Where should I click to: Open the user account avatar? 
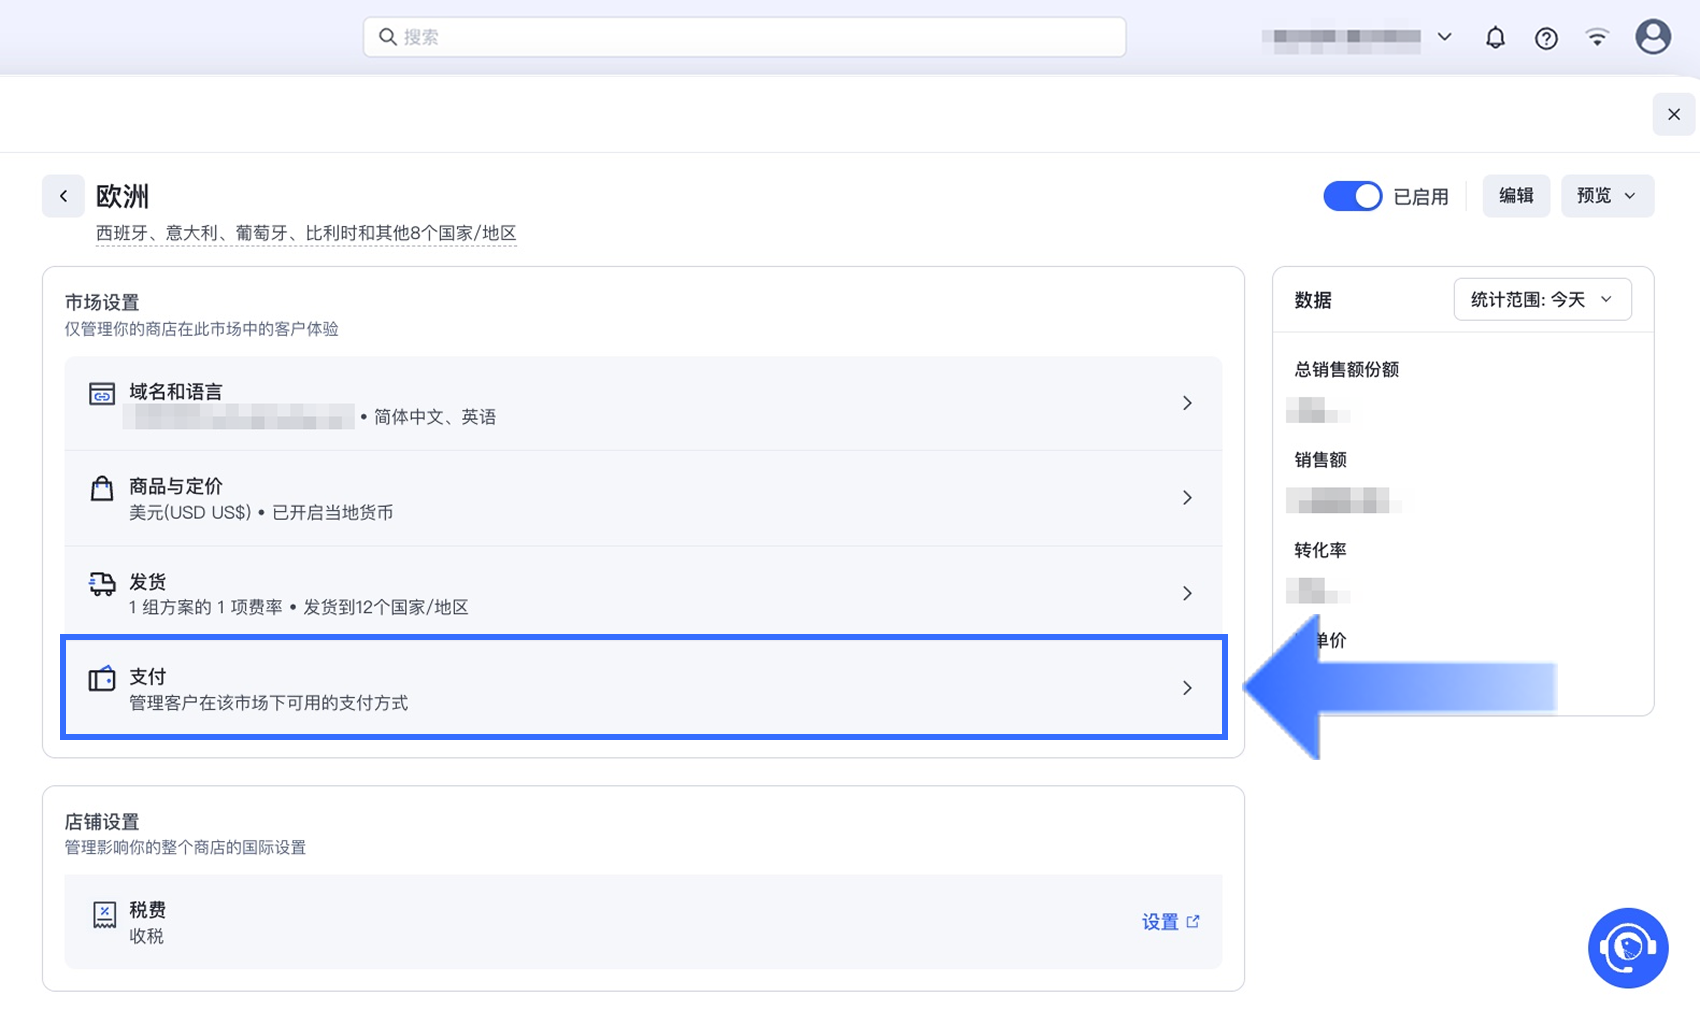pyautogui.click(x=1652, y=37)
